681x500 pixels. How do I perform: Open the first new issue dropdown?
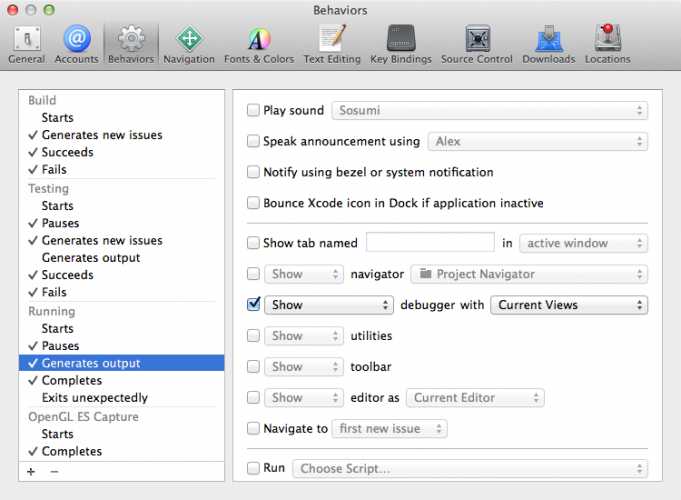pyautogui.click(x=390, y=429)
